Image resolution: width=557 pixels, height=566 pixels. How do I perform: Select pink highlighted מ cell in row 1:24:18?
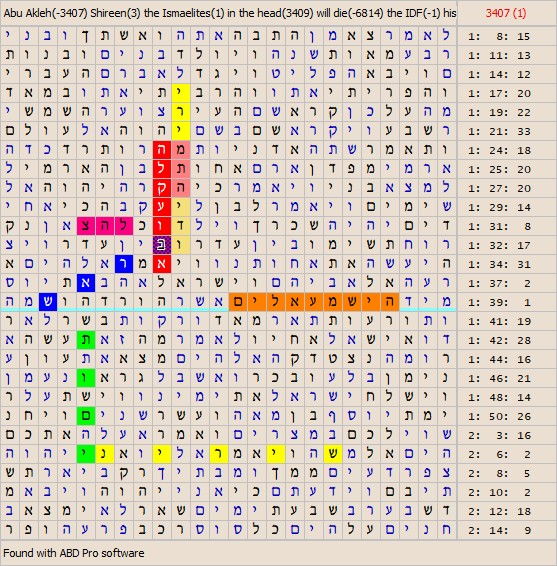(181, 150)
